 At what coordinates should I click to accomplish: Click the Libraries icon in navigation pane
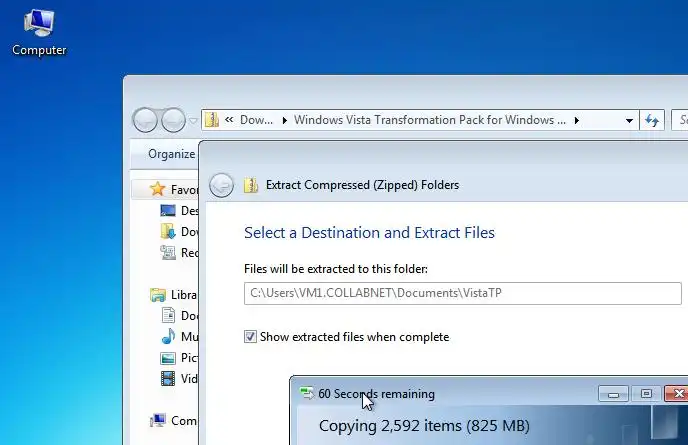(158, 294)
